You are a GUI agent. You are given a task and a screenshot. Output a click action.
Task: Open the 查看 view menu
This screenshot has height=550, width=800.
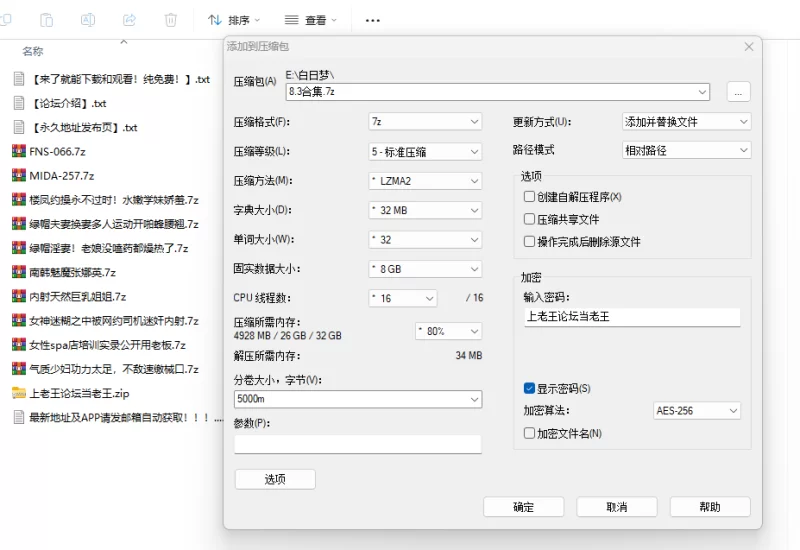click(311, 20)
